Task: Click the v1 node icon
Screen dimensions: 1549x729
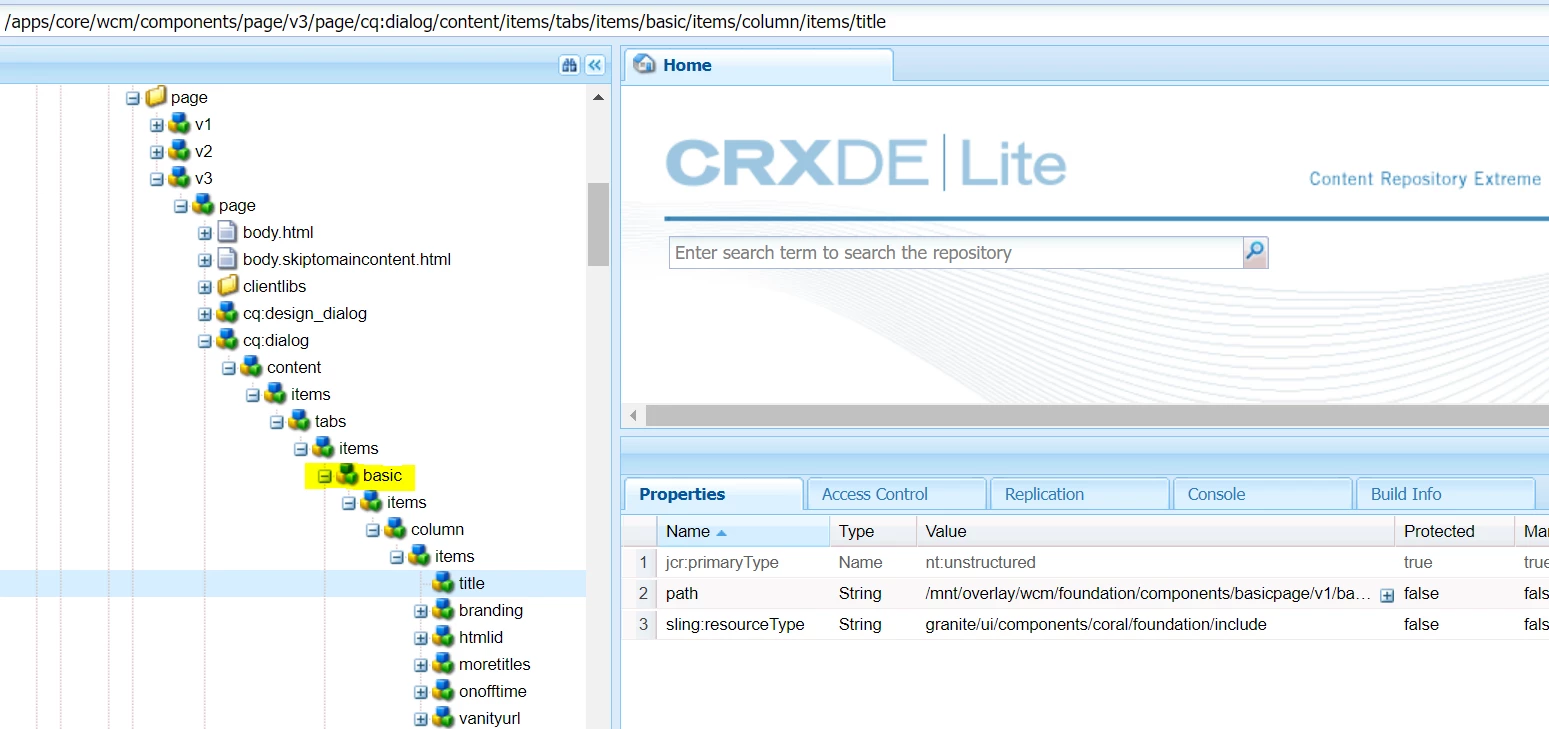Action: (x=179, y=124)
